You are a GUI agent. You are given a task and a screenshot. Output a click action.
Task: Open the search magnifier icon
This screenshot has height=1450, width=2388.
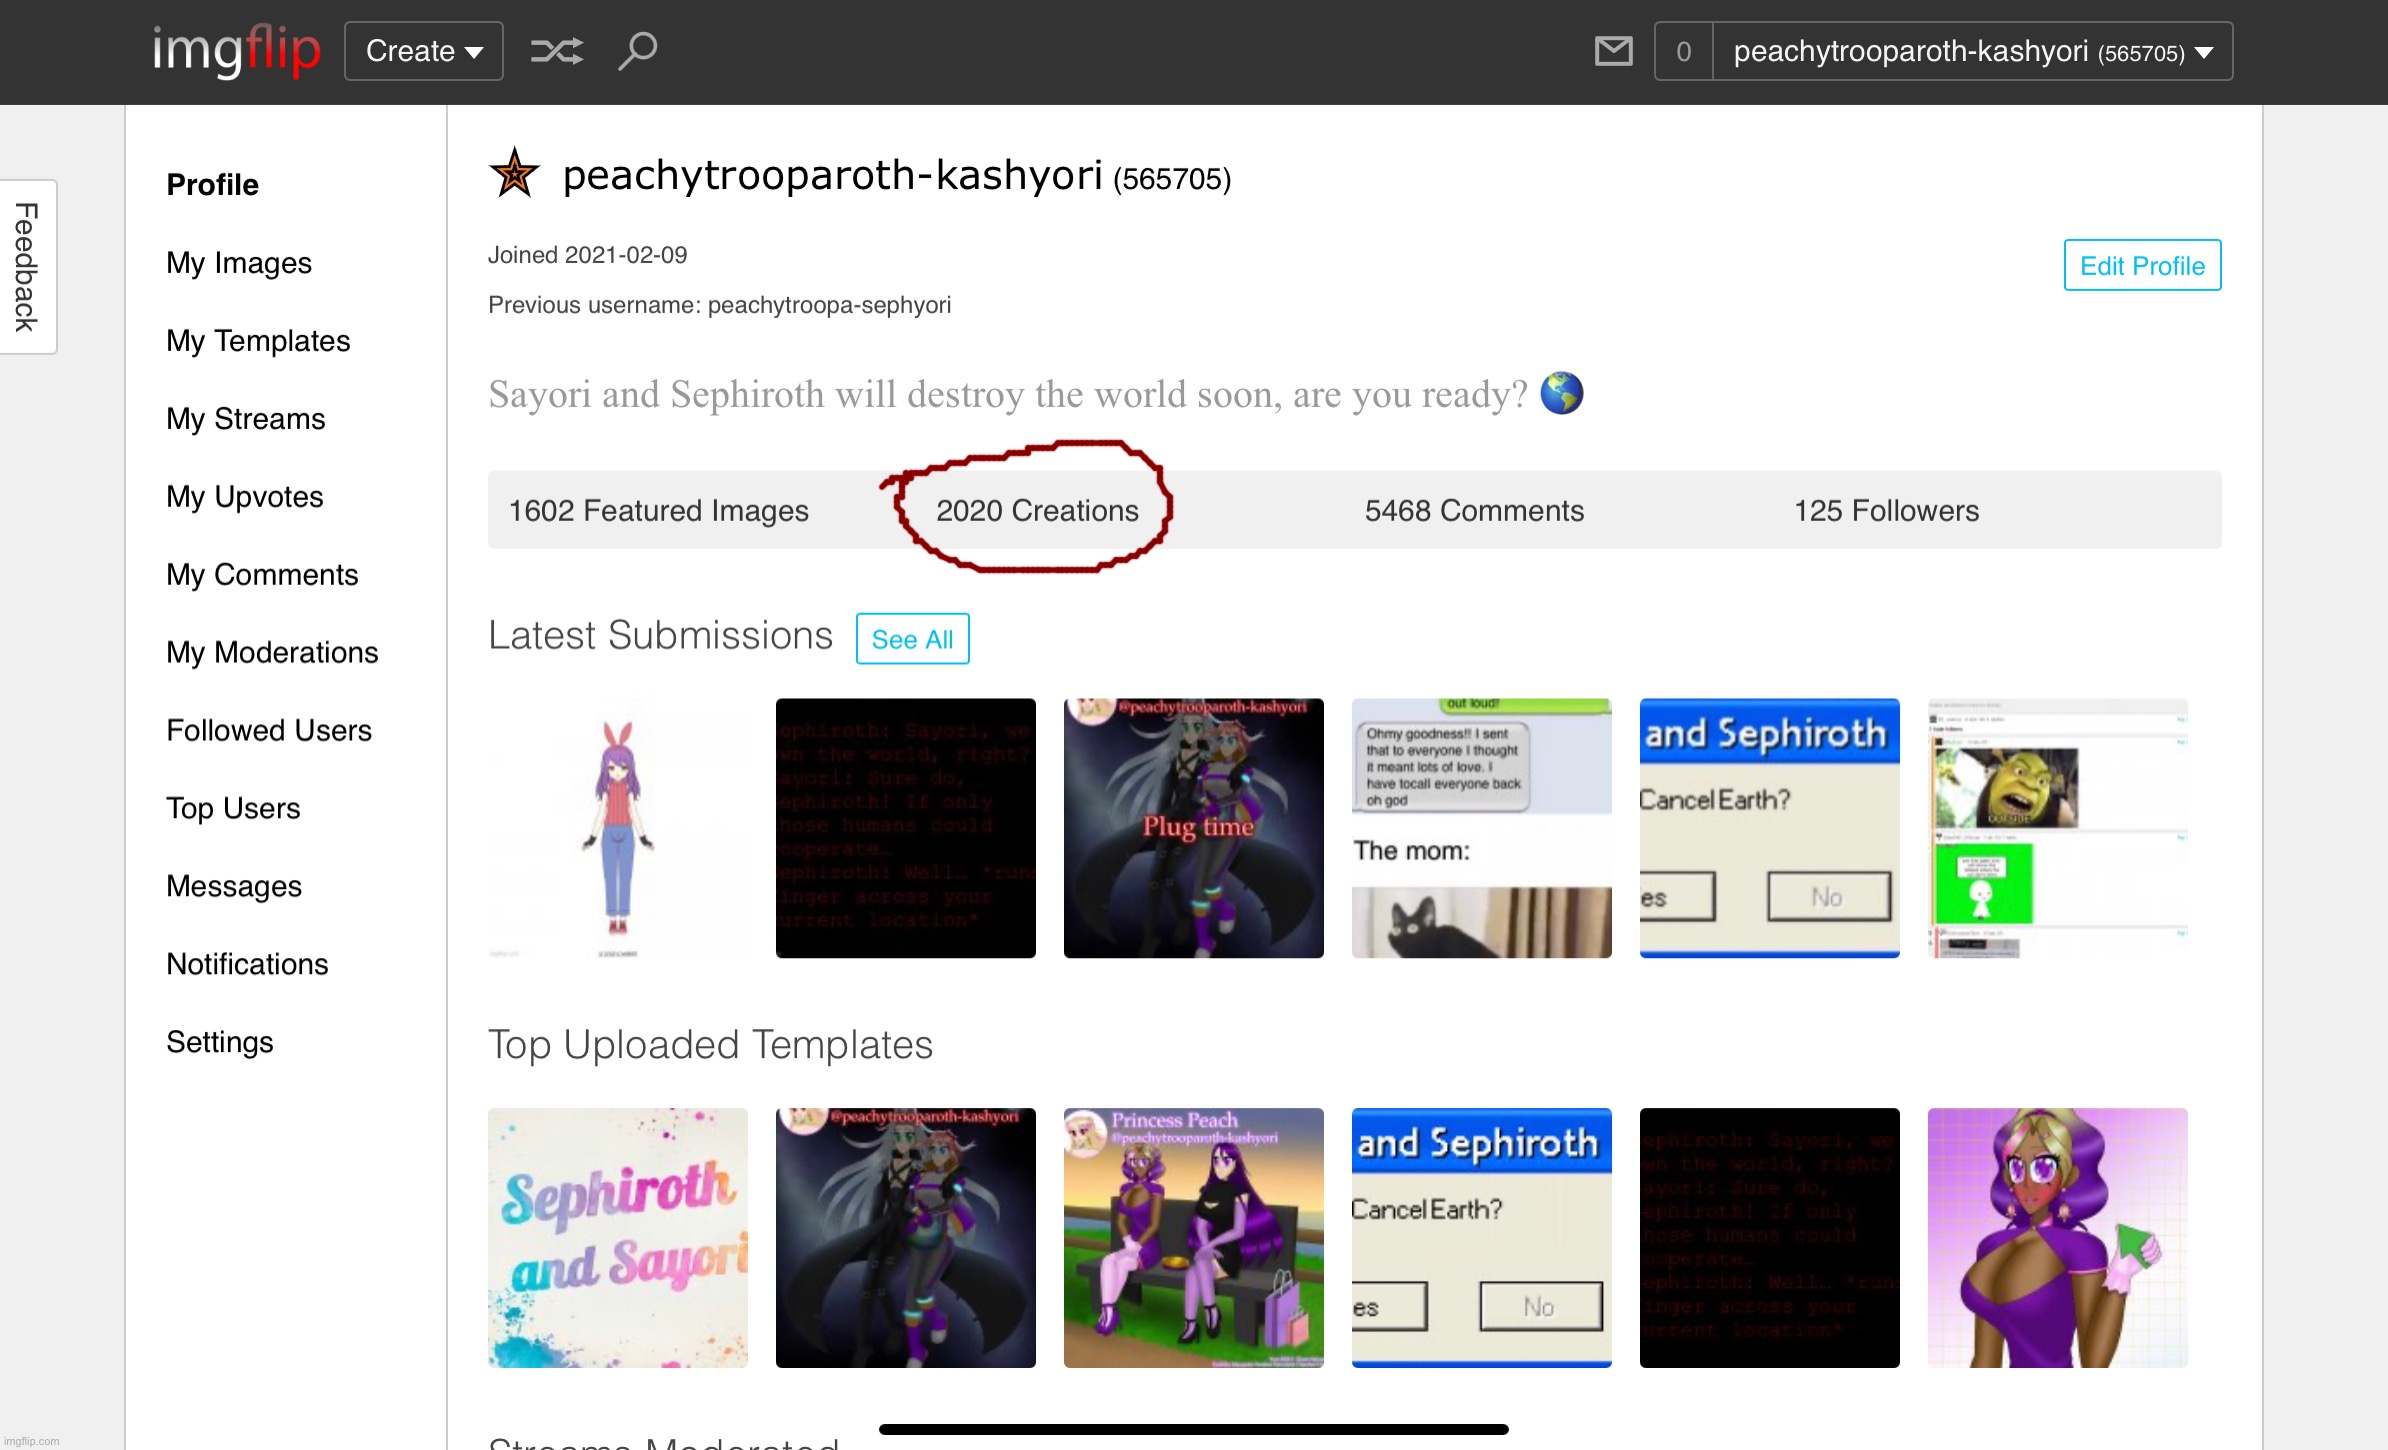pyautogui.click(x=637, y=51)
